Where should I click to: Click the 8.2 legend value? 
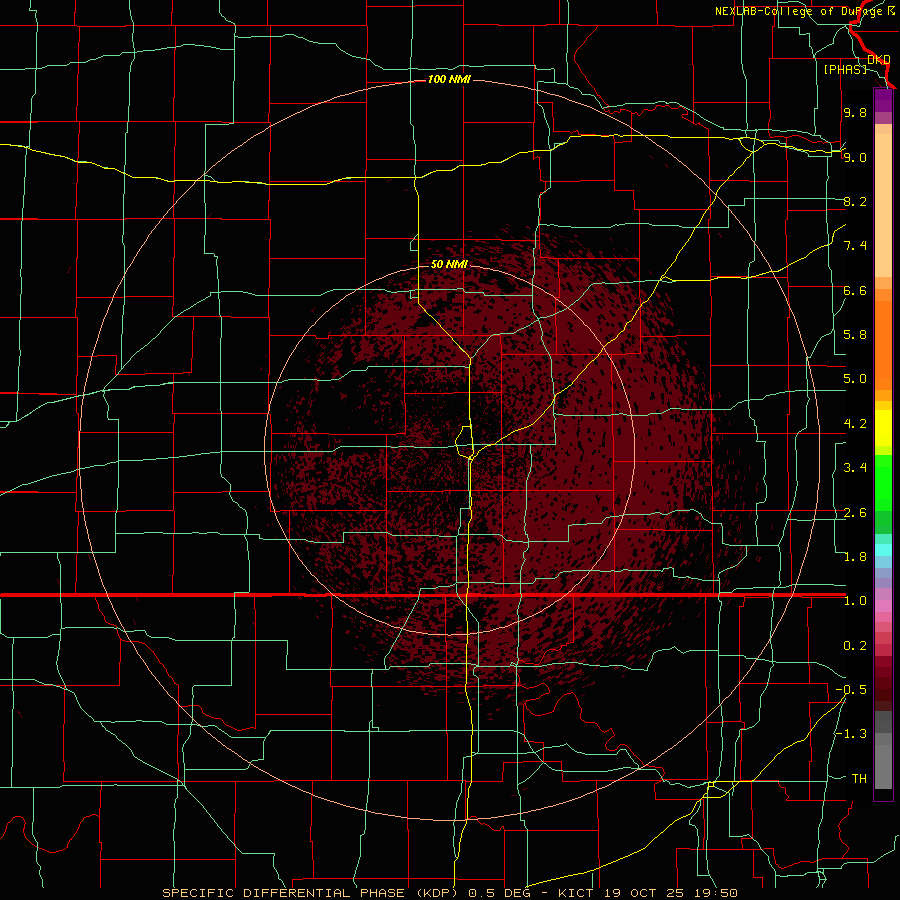tap(855, 201)
